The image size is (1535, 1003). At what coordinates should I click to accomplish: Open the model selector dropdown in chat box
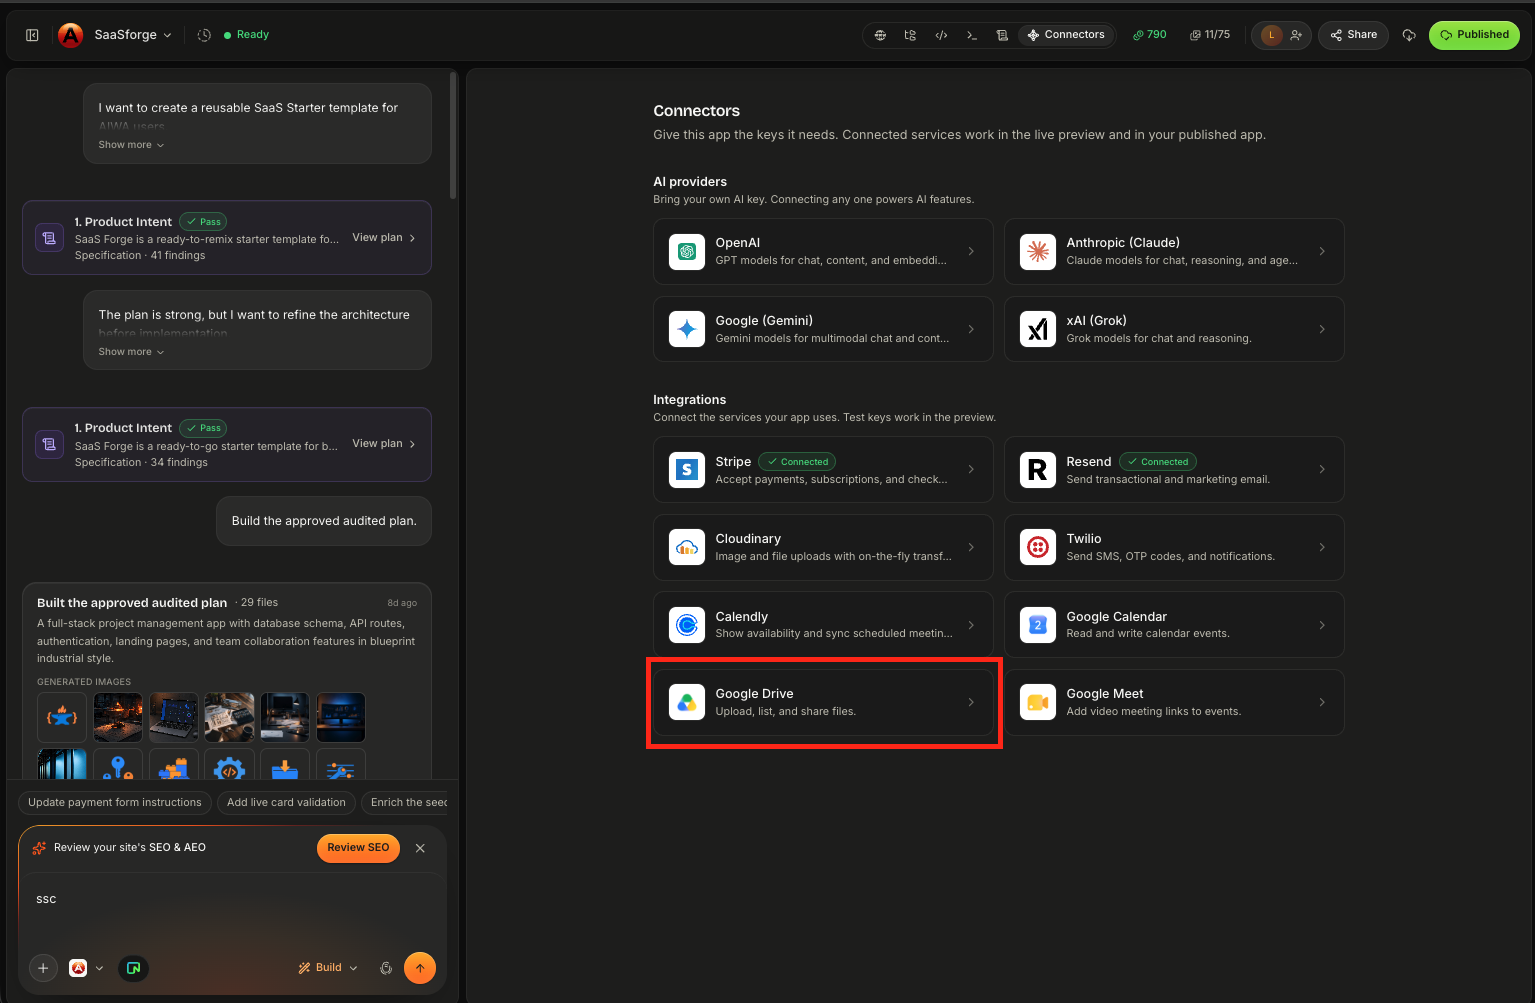pos(86,968)
